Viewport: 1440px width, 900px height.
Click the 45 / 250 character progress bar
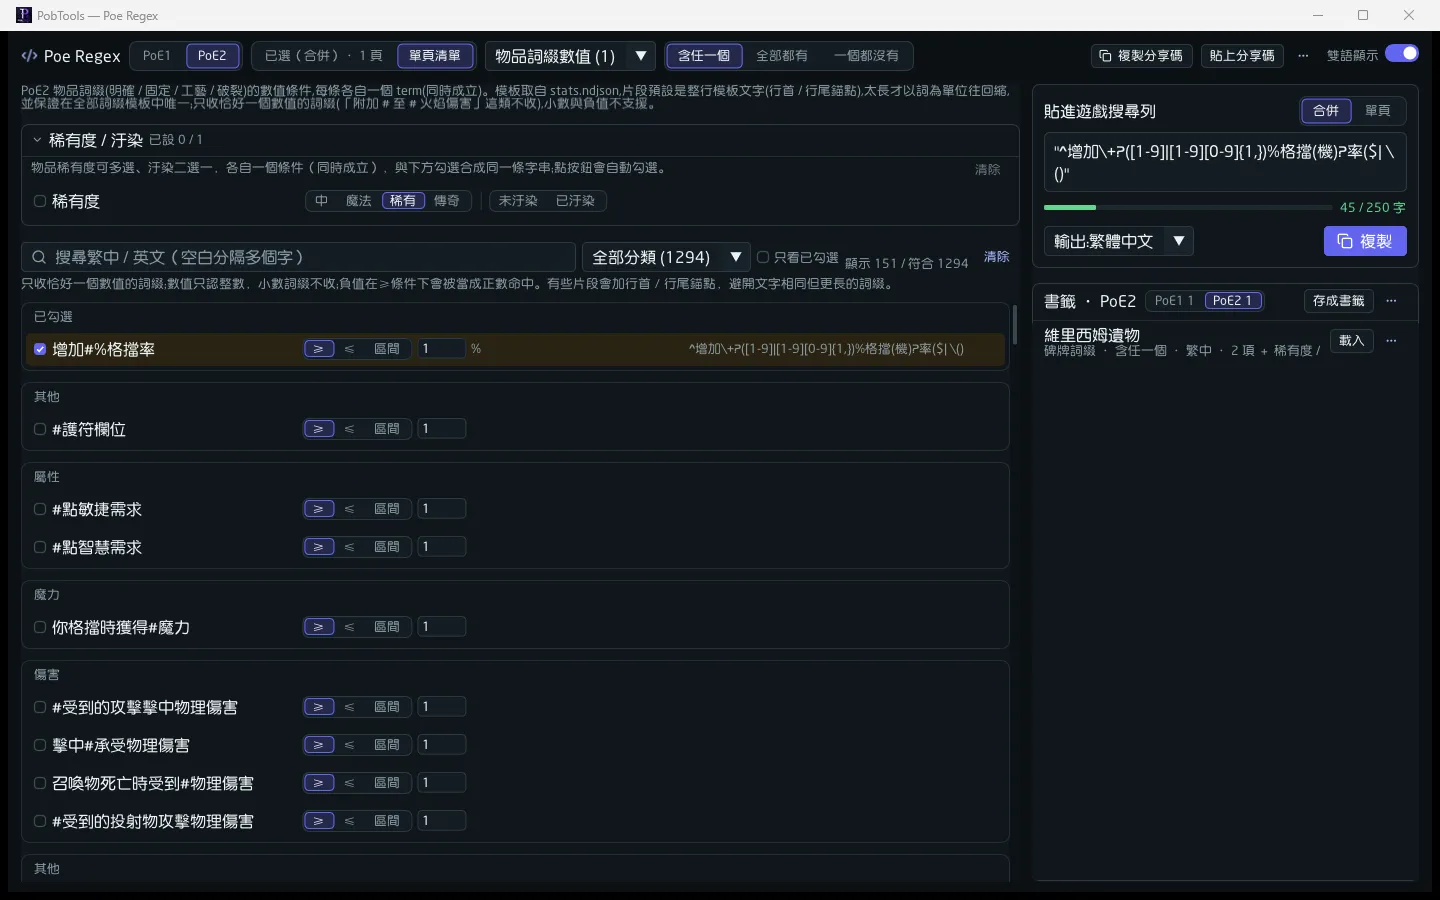tap(1187, 207)
